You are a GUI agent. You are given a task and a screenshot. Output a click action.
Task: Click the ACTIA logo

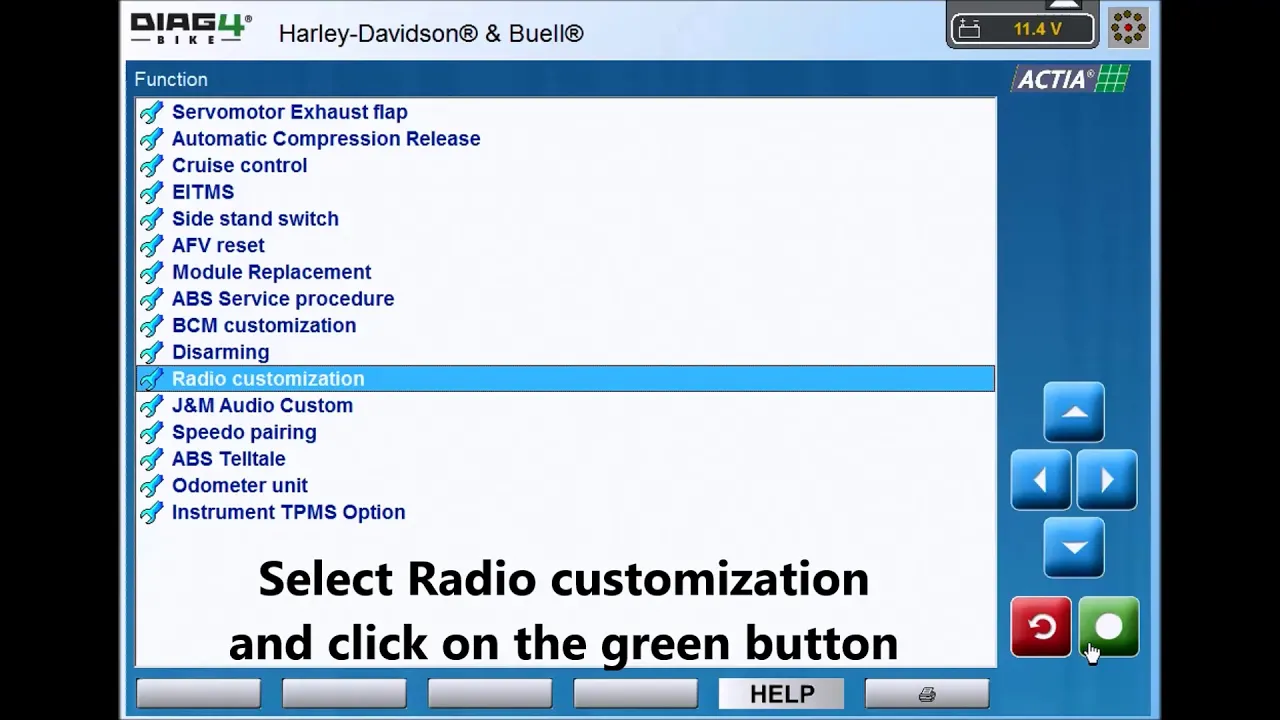click(1071, 79)
